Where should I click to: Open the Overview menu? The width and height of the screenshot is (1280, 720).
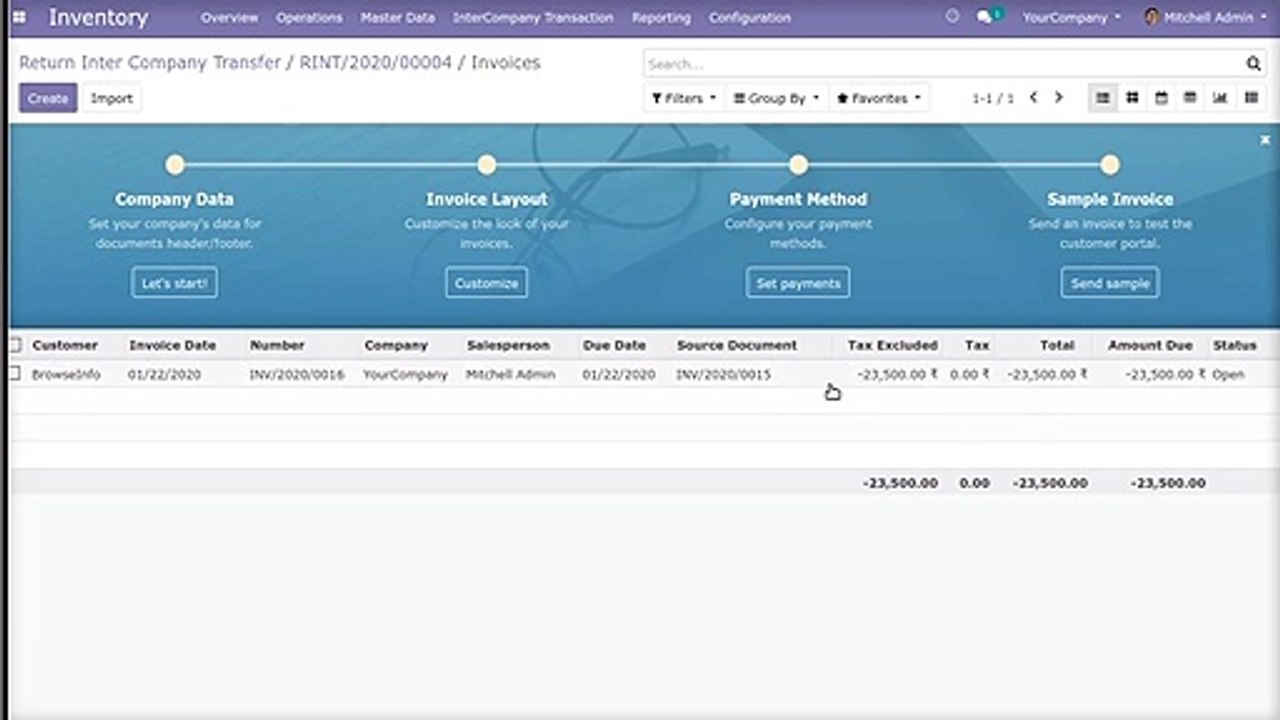[229, 17]
